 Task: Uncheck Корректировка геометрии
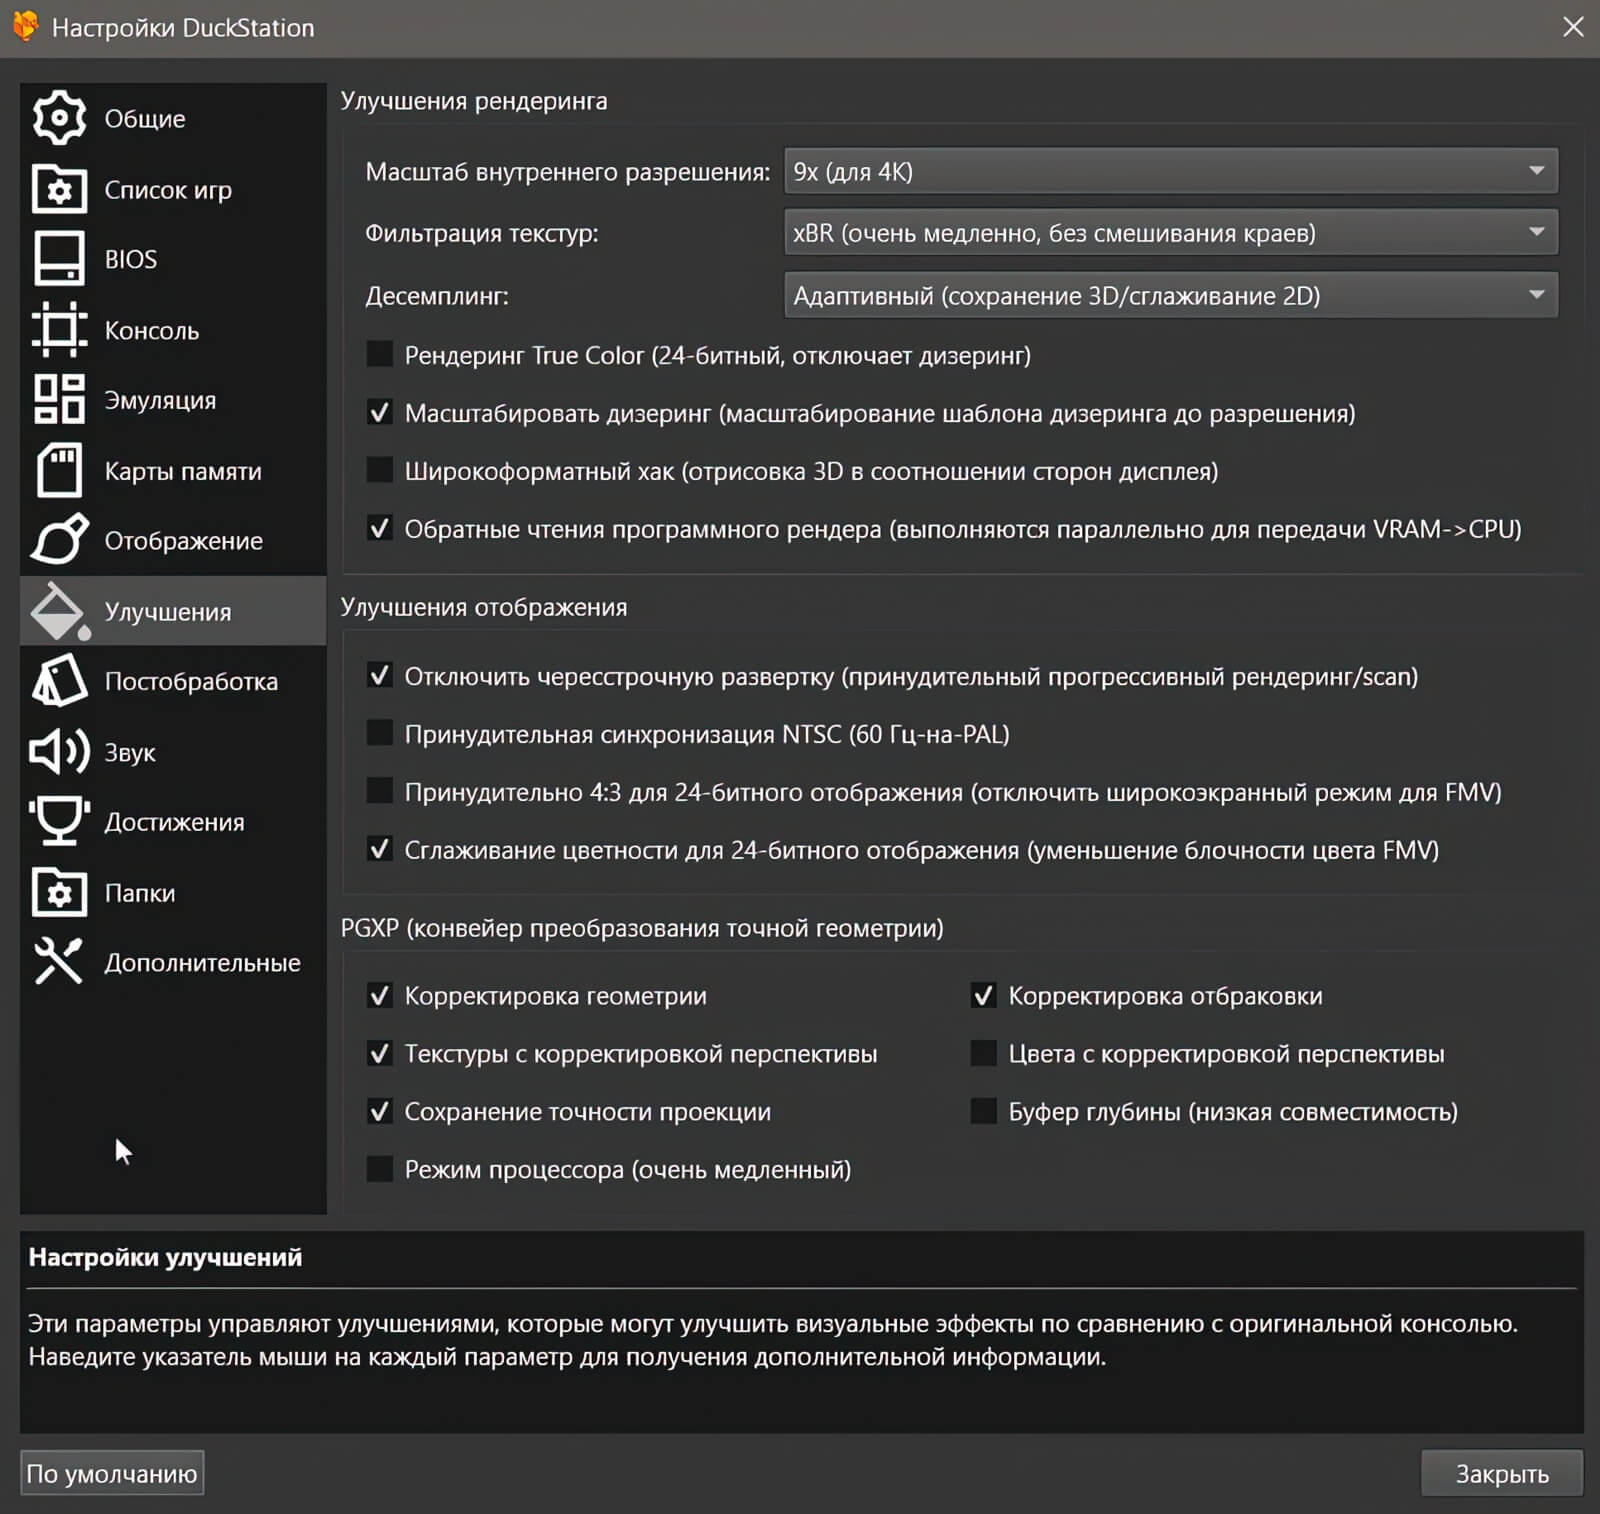pyautogui.click(x=380, y=995)
